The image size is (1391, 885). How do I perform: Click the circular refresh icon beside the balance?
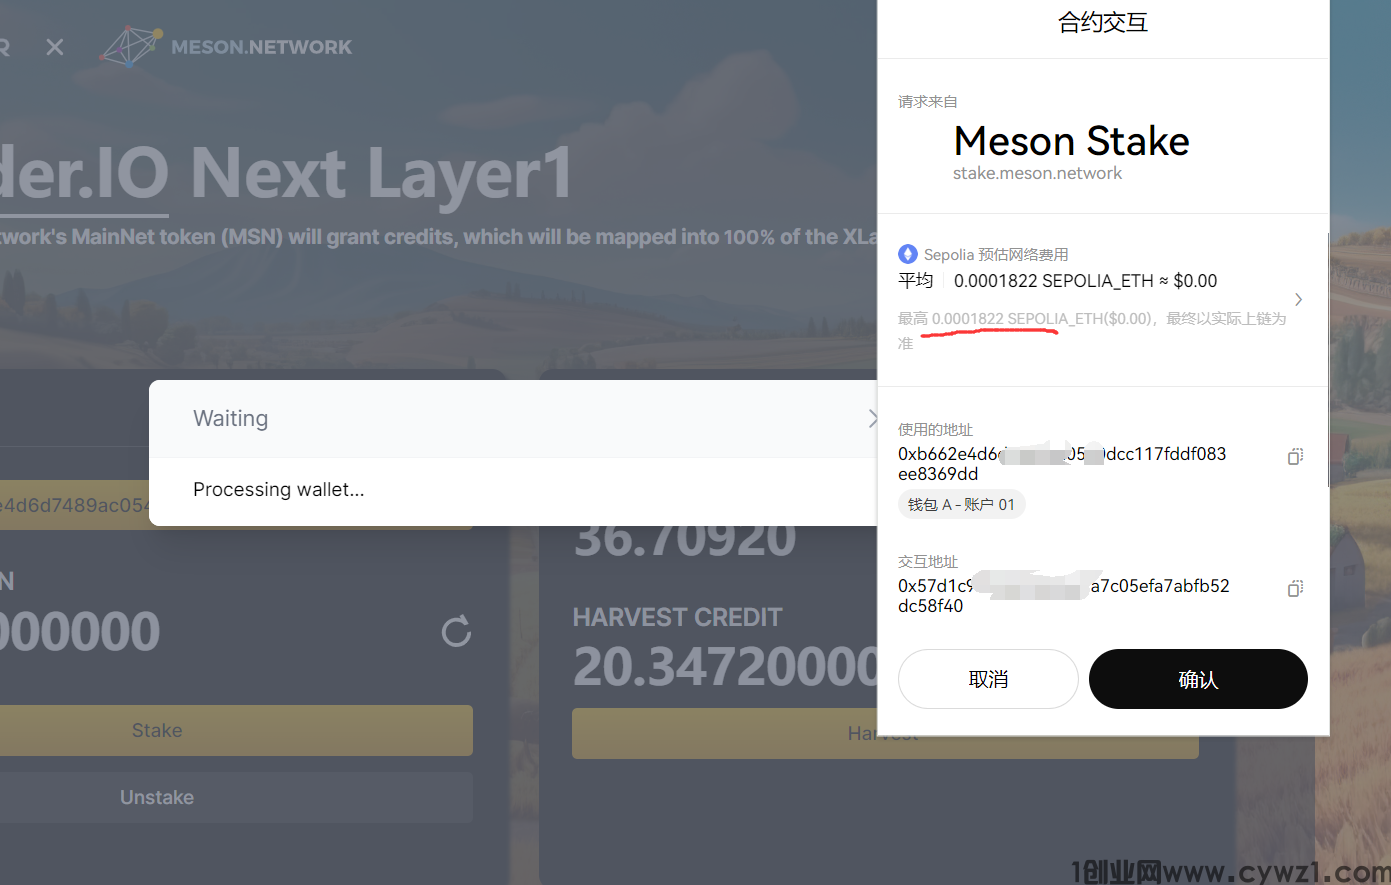456,631
